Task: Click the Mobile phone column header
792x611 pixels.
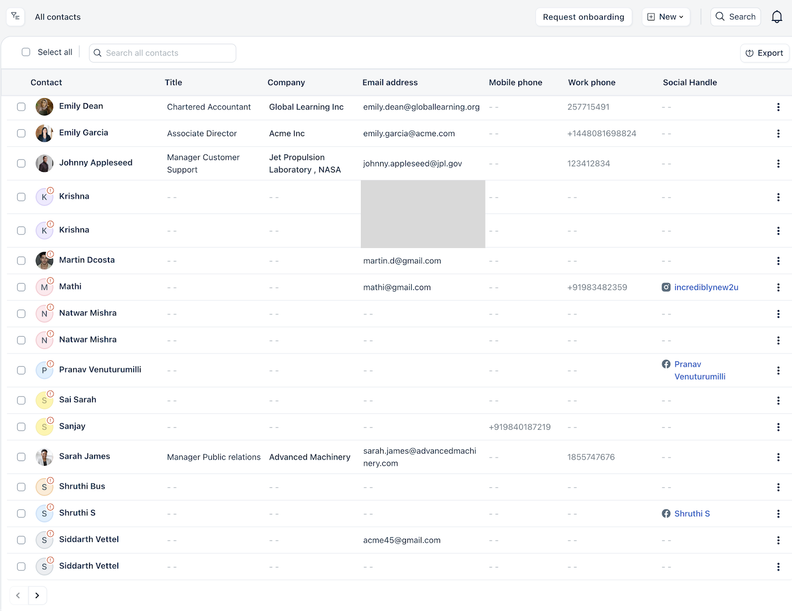Action: coord(515,82)
